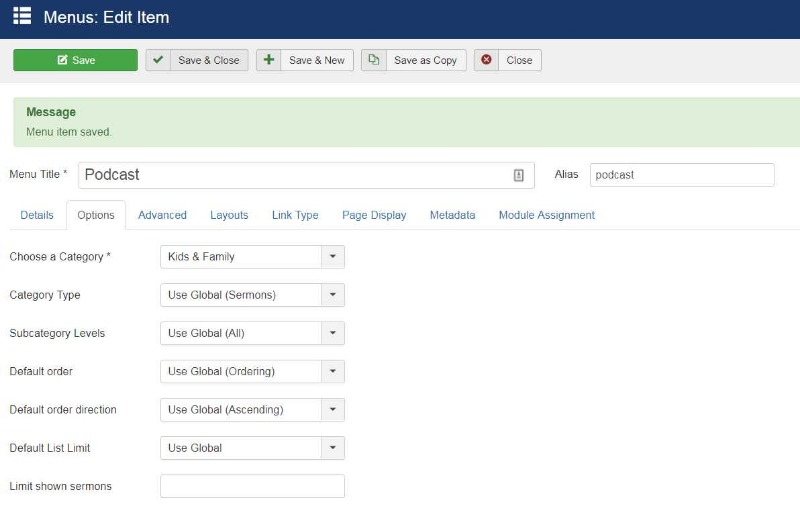
Task: Open the Module Assignment tab
Action: coord(546,215)
